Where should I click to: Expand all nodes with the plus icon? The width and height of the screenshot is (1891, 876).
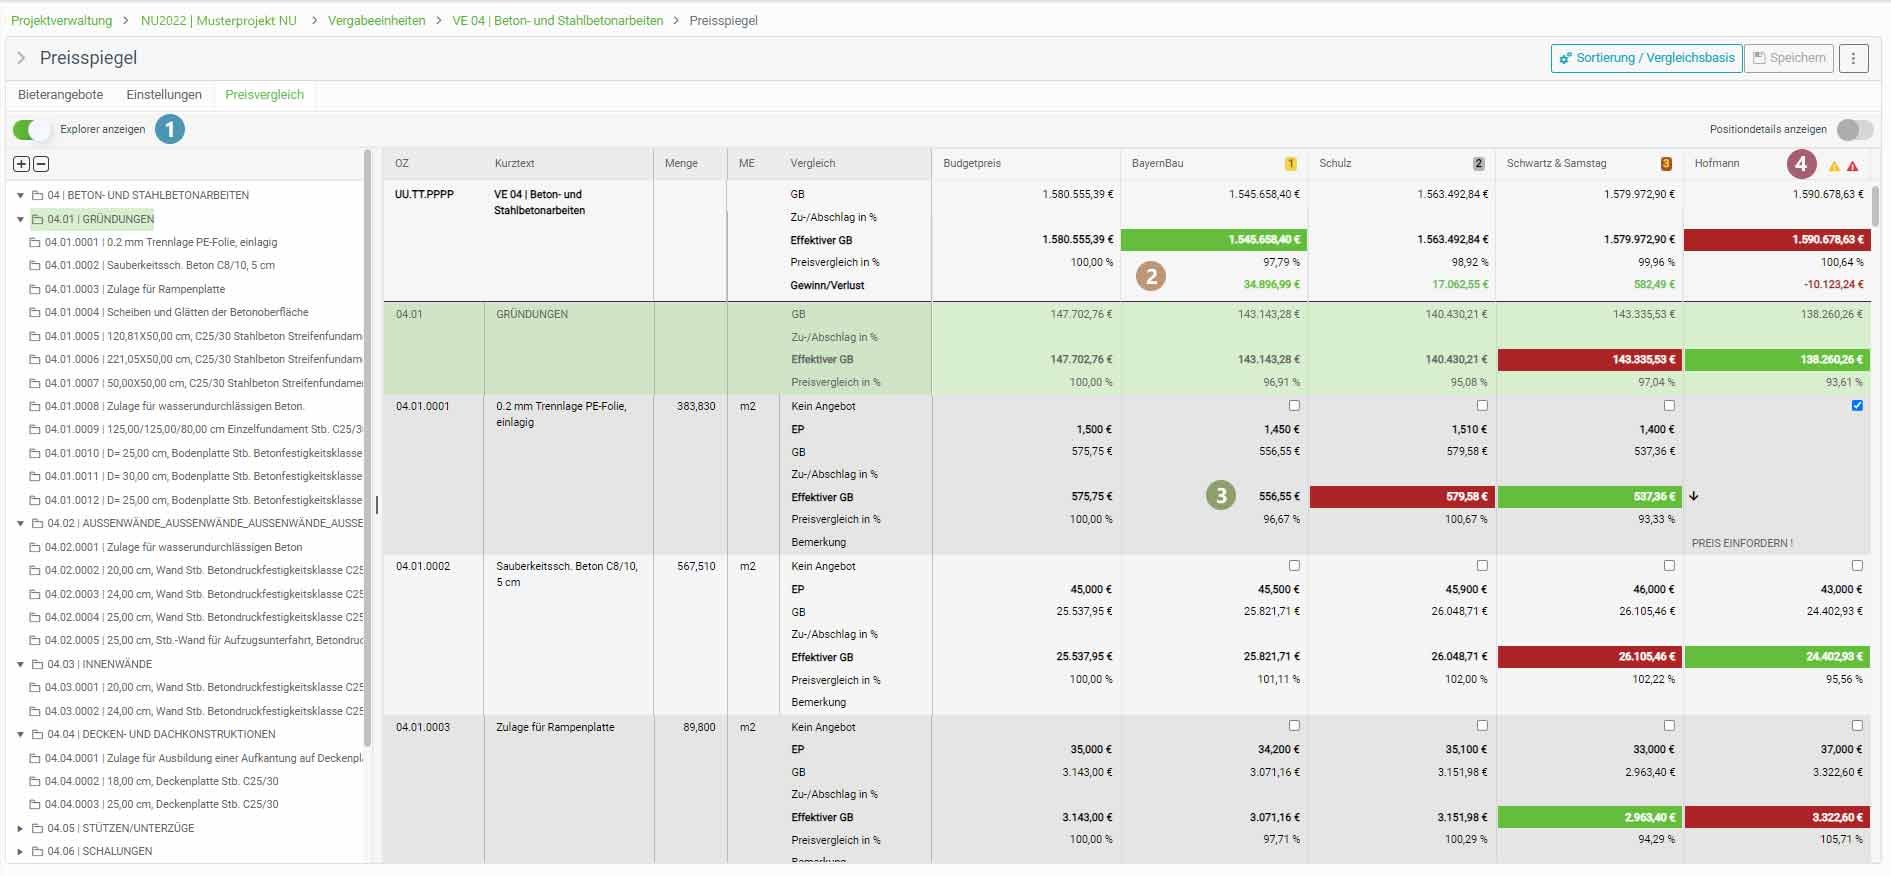[21, 164]
